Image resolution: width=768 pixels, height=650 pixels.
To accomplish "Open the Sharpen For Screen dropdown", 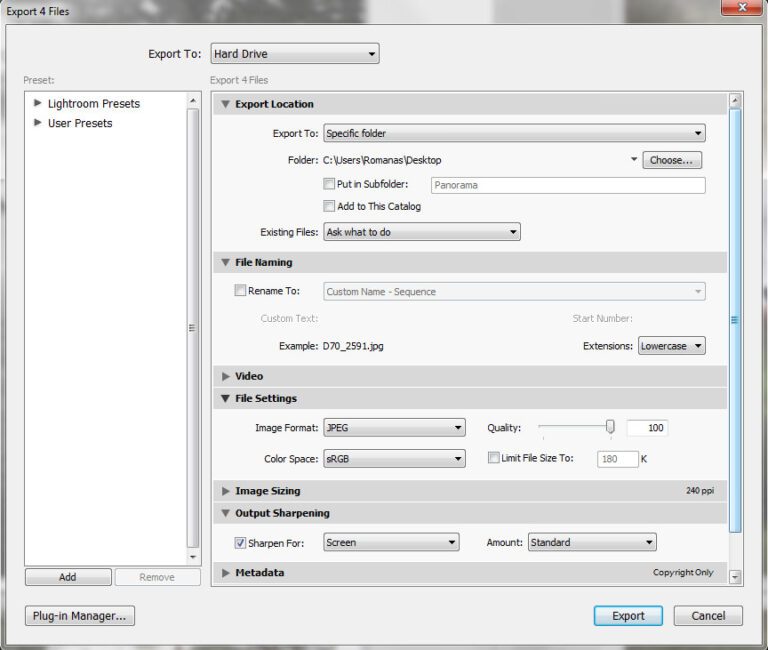I will point(391,542).
